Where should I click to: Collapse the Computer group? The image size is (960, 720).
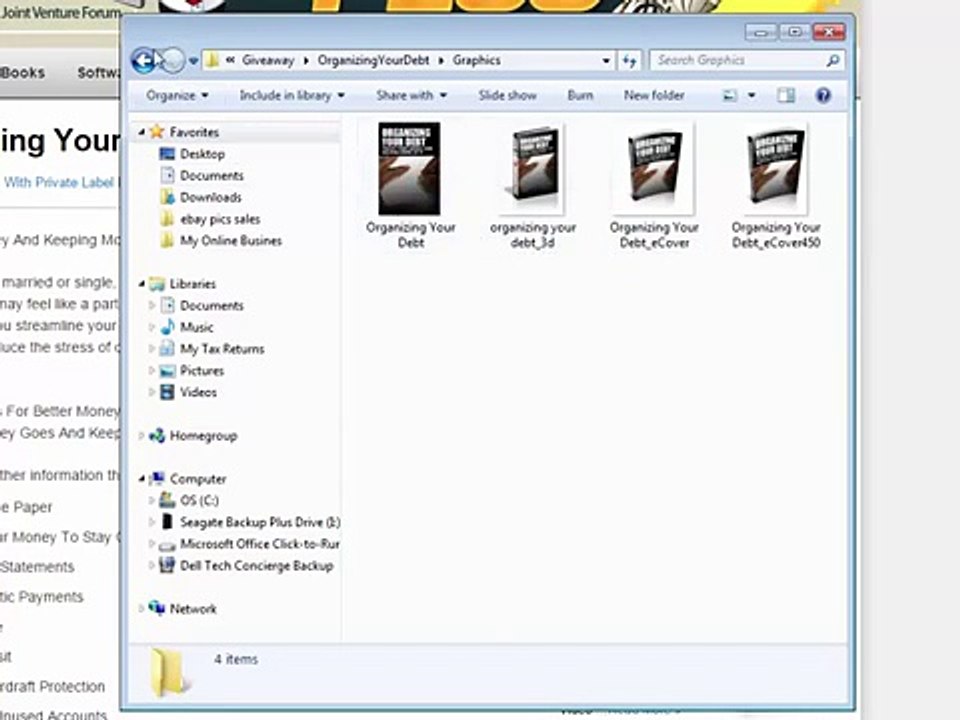[x=141, y=479]
